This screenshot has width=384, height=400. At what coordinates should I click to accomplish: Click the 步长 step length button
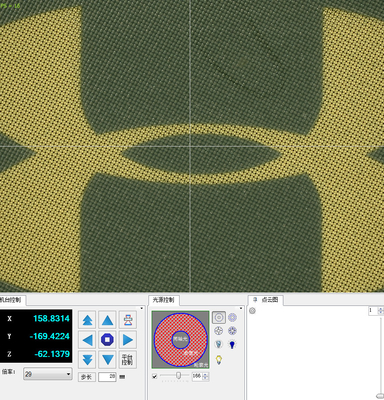tap(87, 377)
